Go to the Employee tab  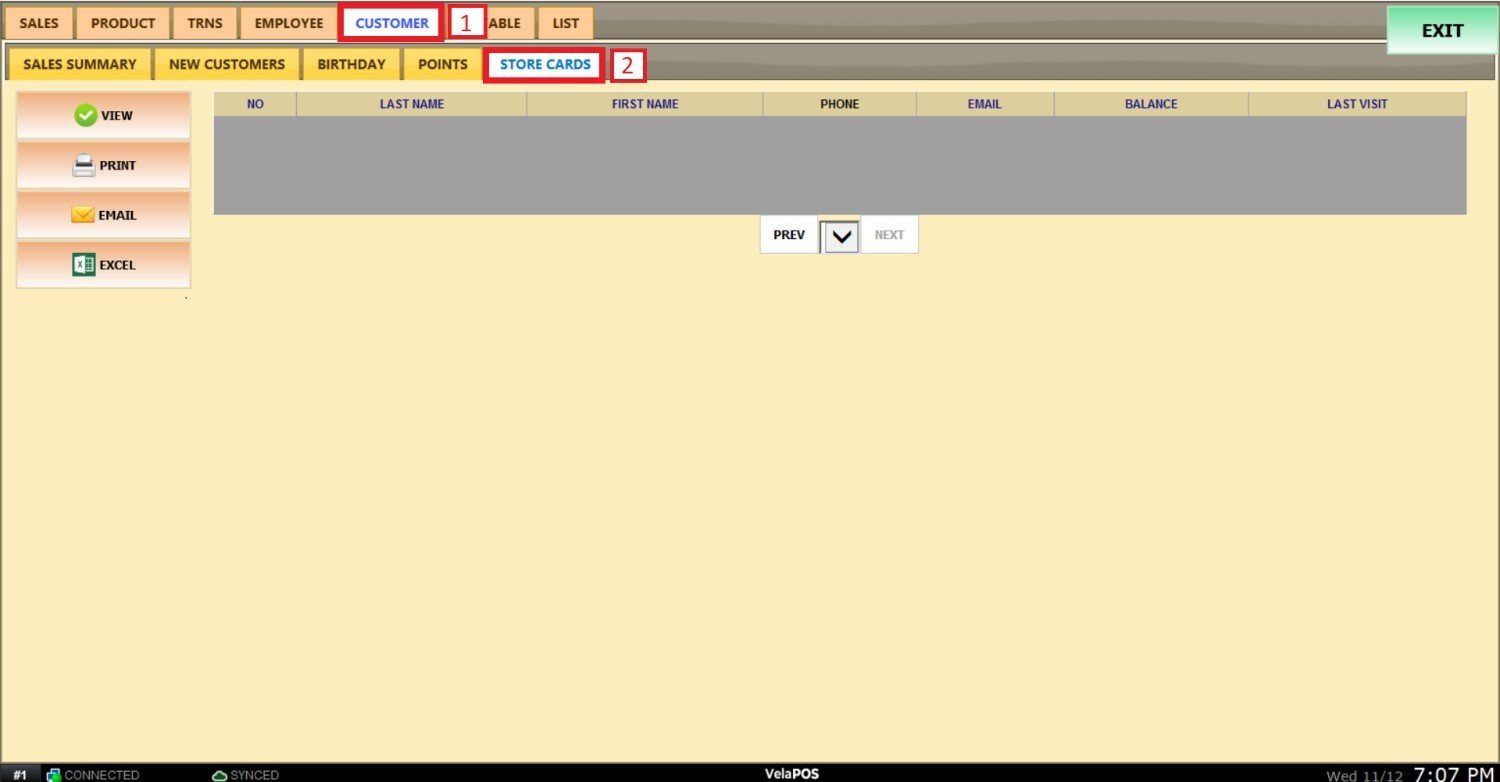[289, 23]
